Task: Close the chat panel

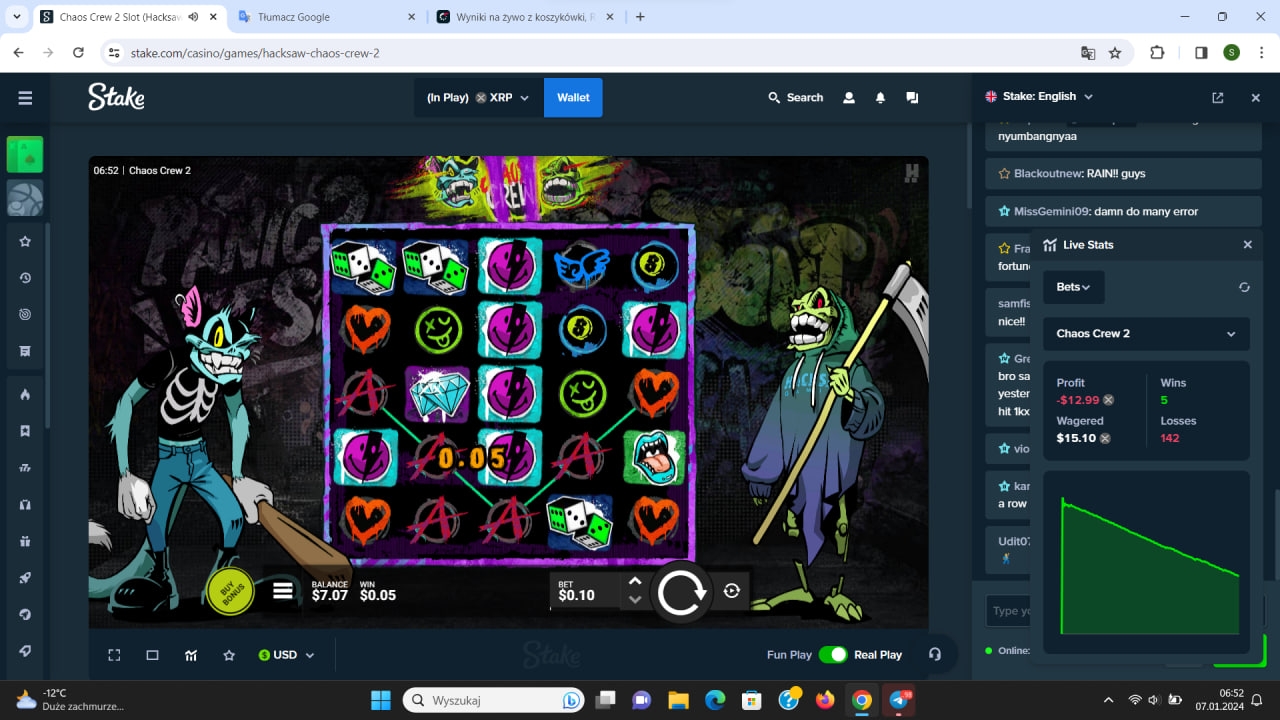Action: [x=1255, y=97]
